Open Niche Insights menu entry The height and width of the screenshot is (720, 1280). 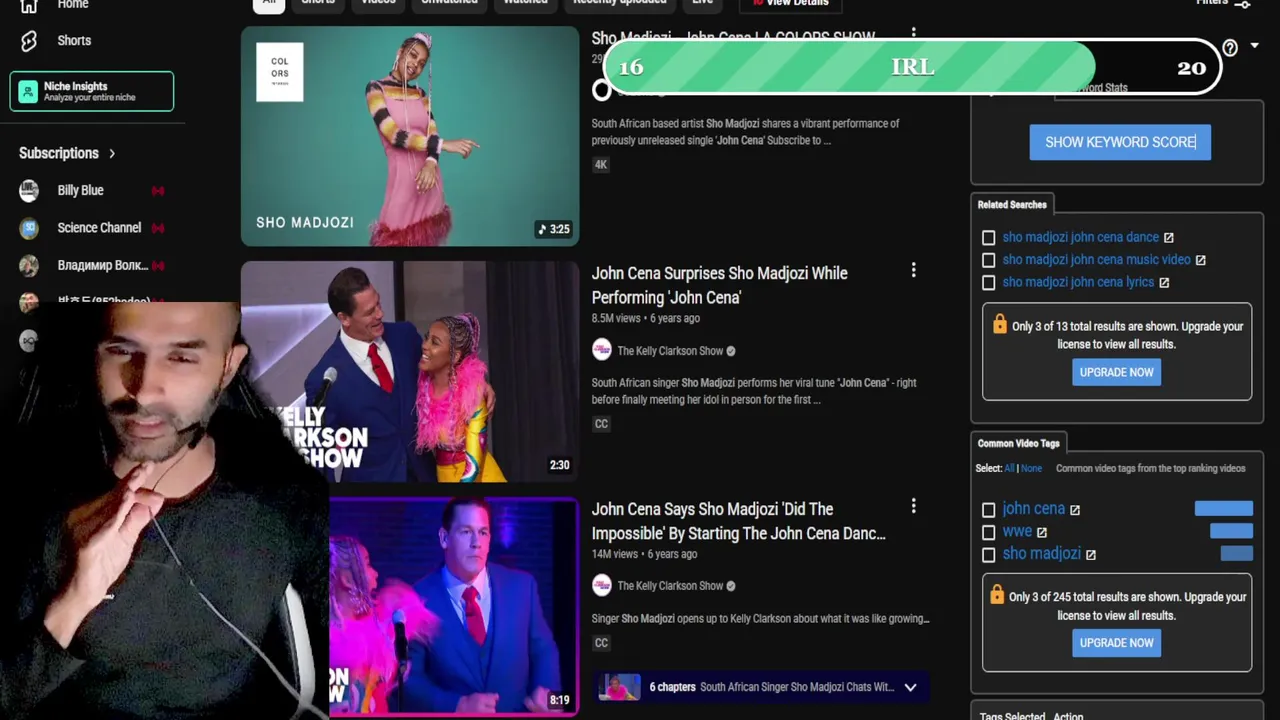point(91,91)
